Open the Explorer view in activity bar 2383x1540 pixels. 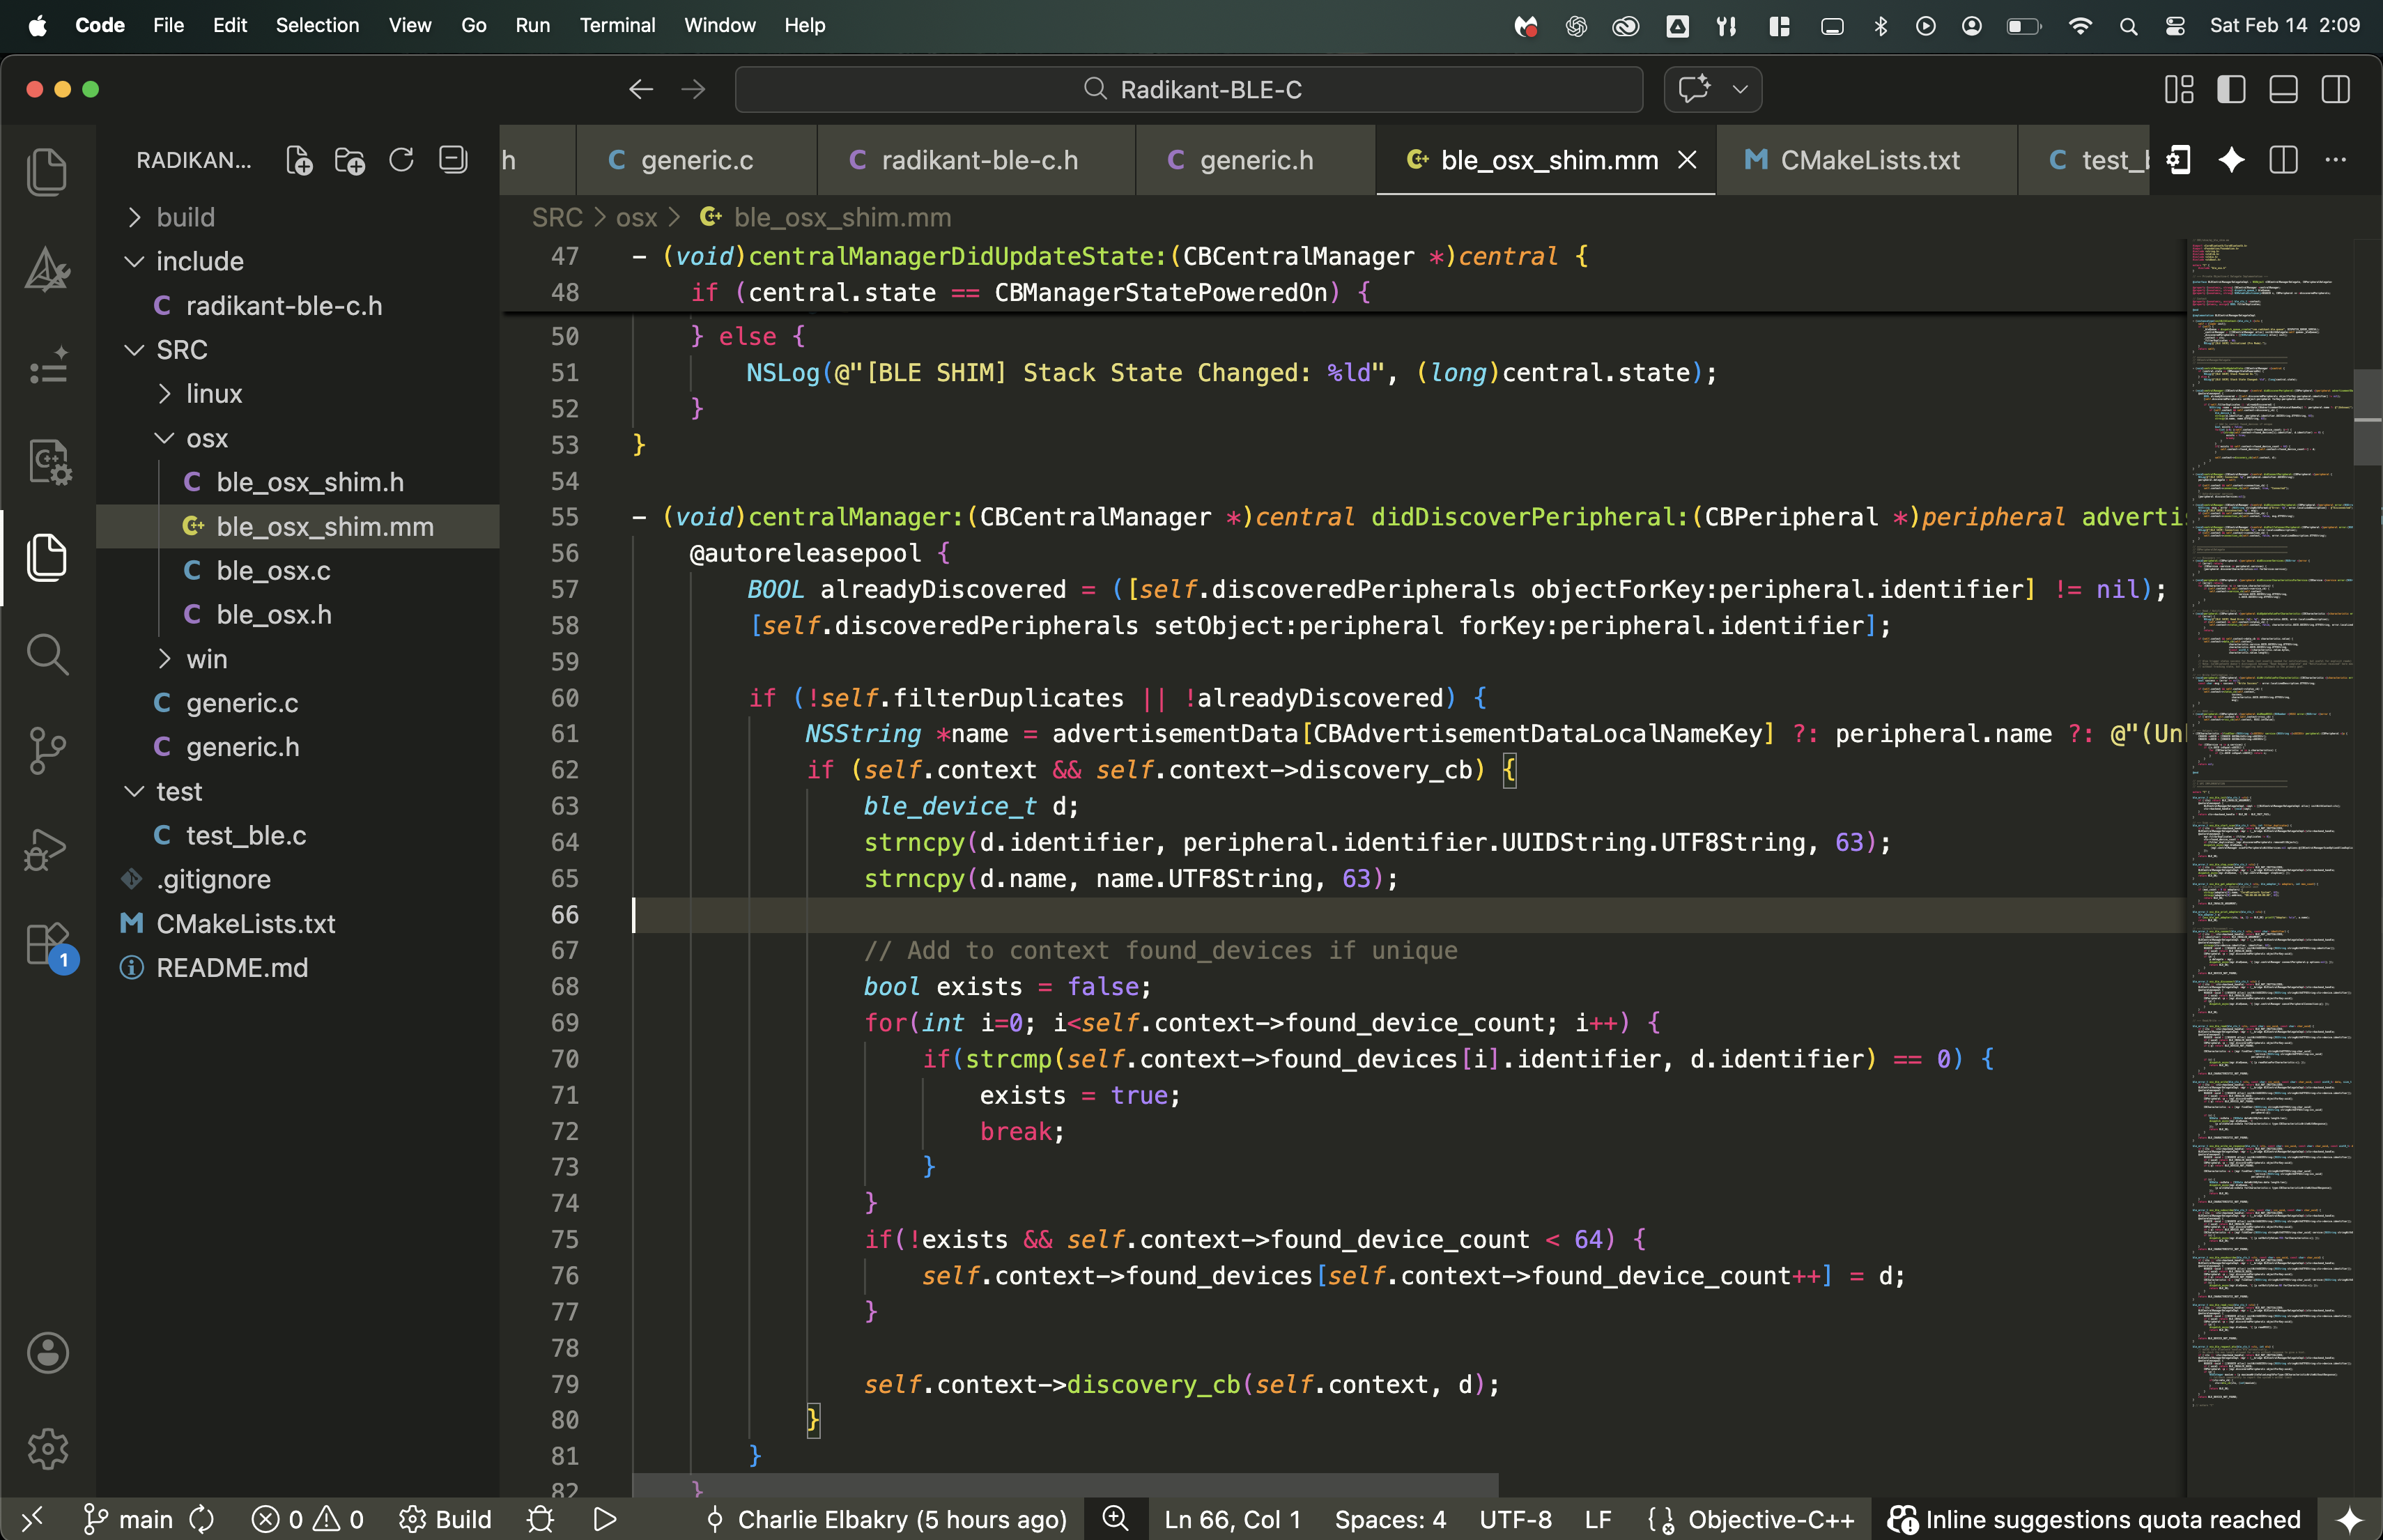pos(47,557)
